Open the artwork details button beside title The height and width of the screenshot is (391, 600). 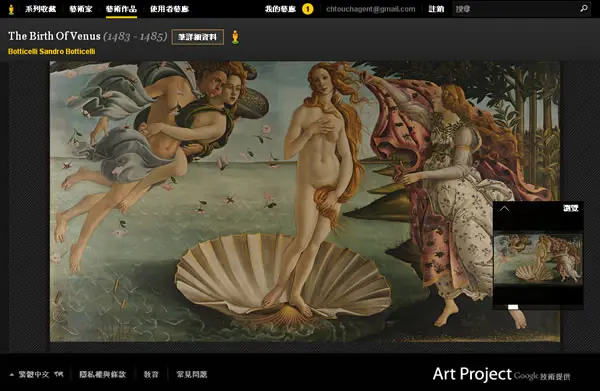coord(197,37)
